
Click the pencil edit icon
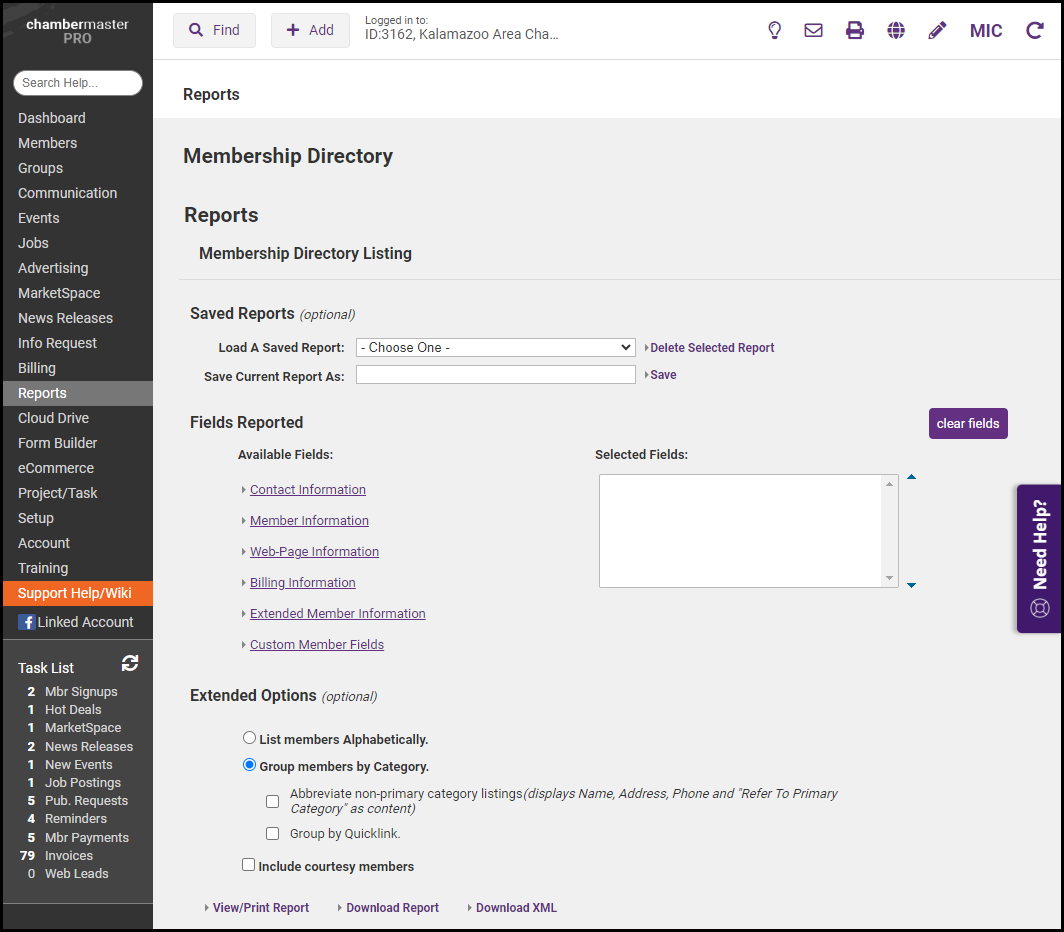tap(937, 30)
